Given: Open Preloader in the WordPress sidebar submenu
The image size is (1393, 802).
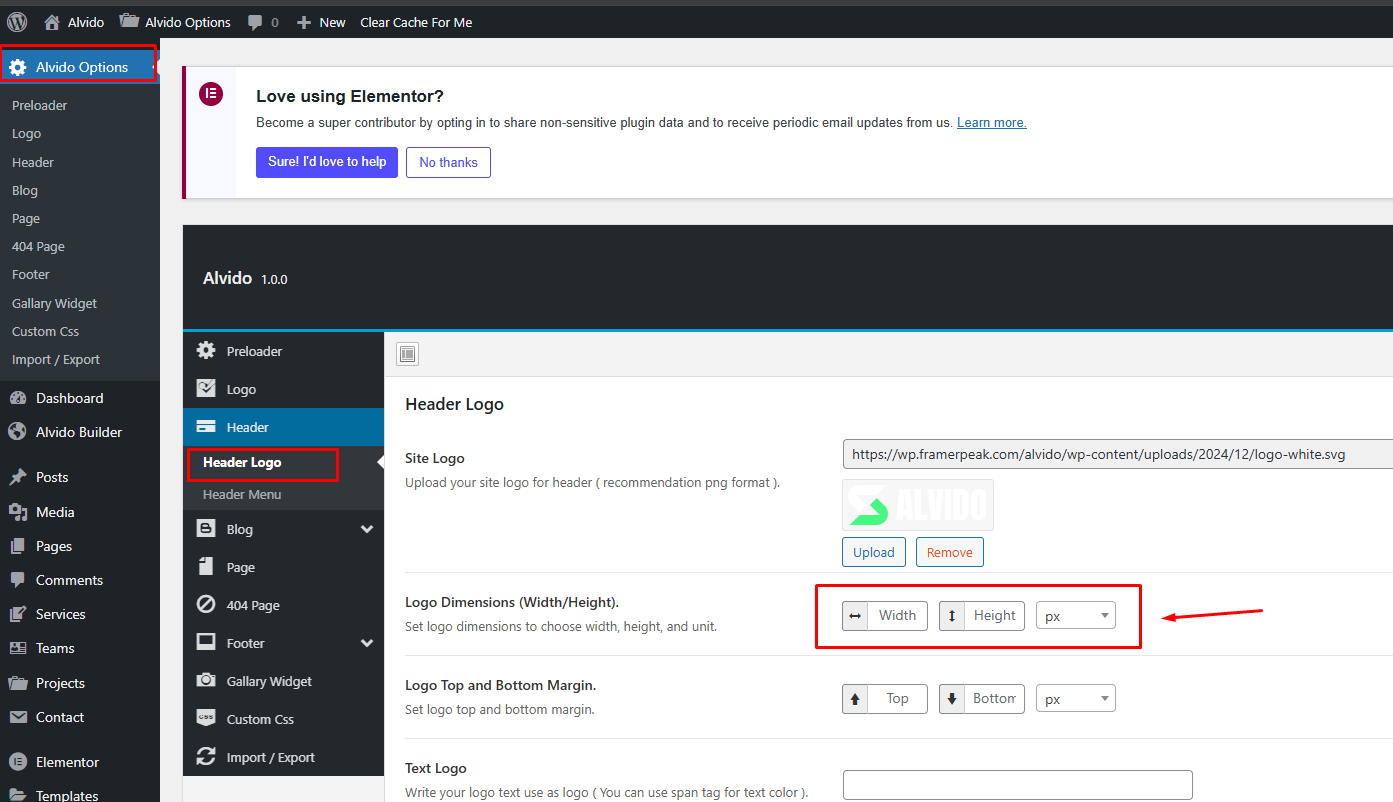Looking at the screenshot, I should [x=40, y=105].
